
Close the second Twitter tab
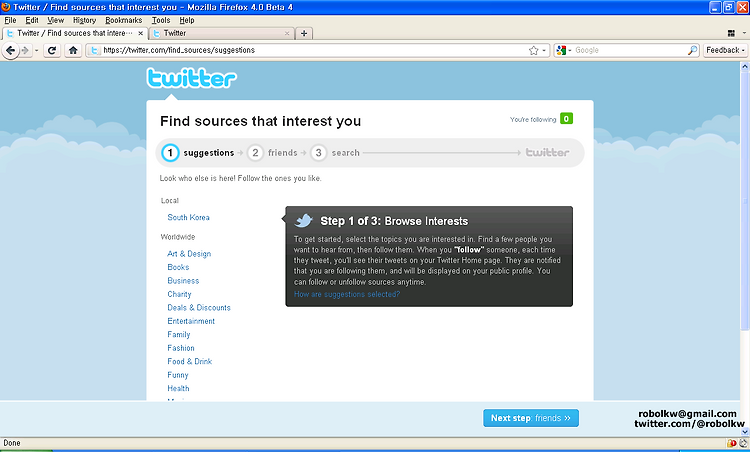(287, 33)
